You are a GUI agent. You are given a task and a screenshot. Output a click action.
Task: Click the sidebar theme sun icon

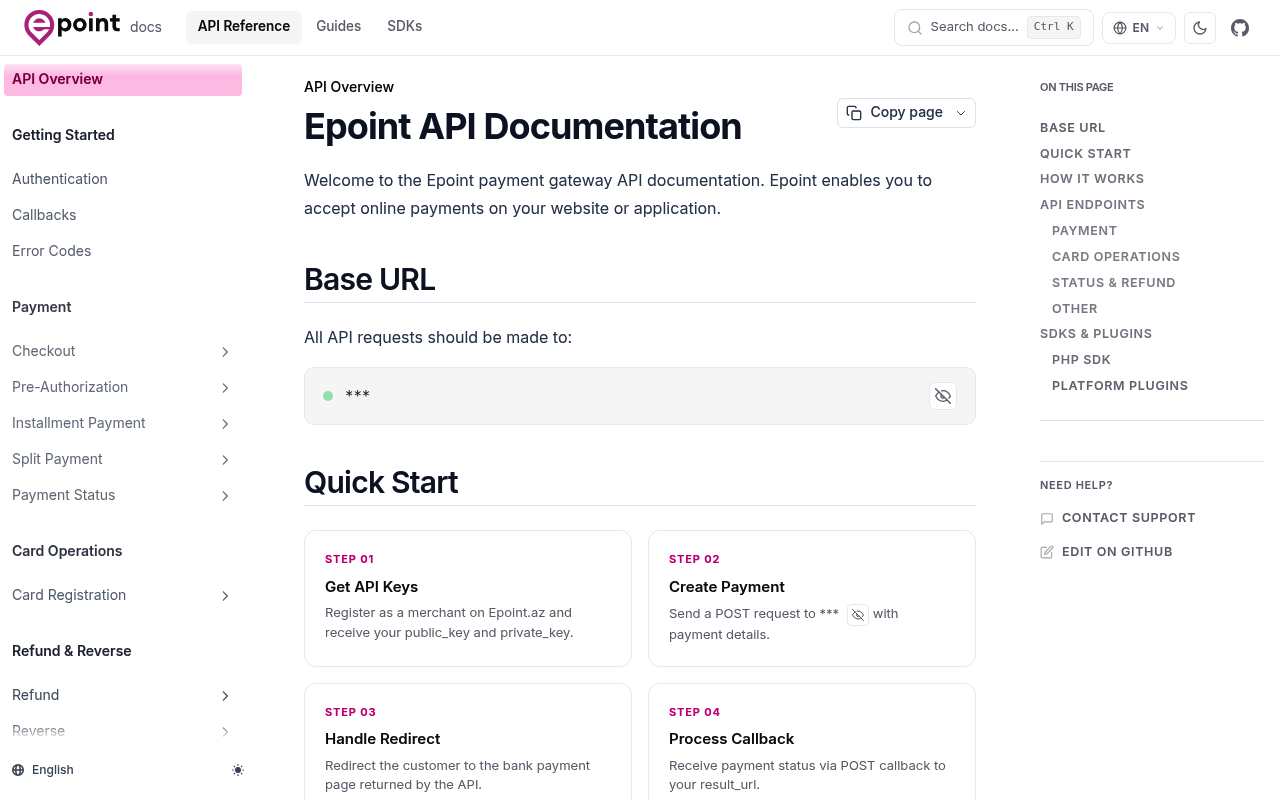tap(238, 770)
